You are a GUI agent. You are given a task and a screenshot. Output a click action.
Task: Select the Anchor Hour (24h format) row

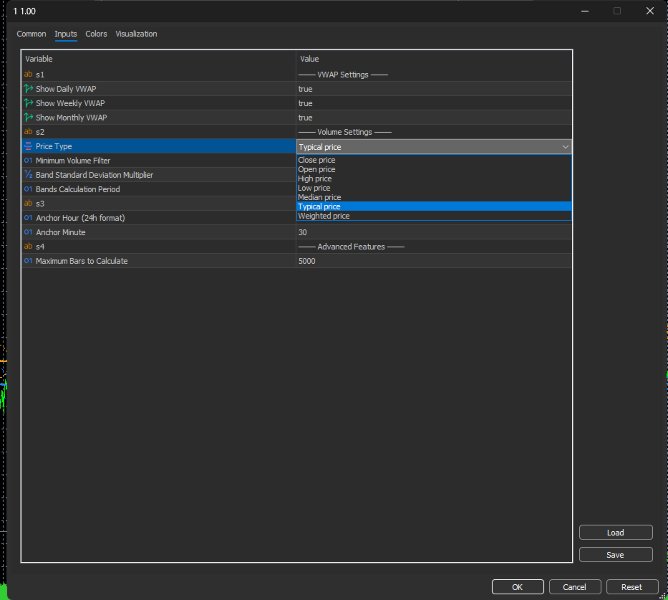[x=158, y=218]
